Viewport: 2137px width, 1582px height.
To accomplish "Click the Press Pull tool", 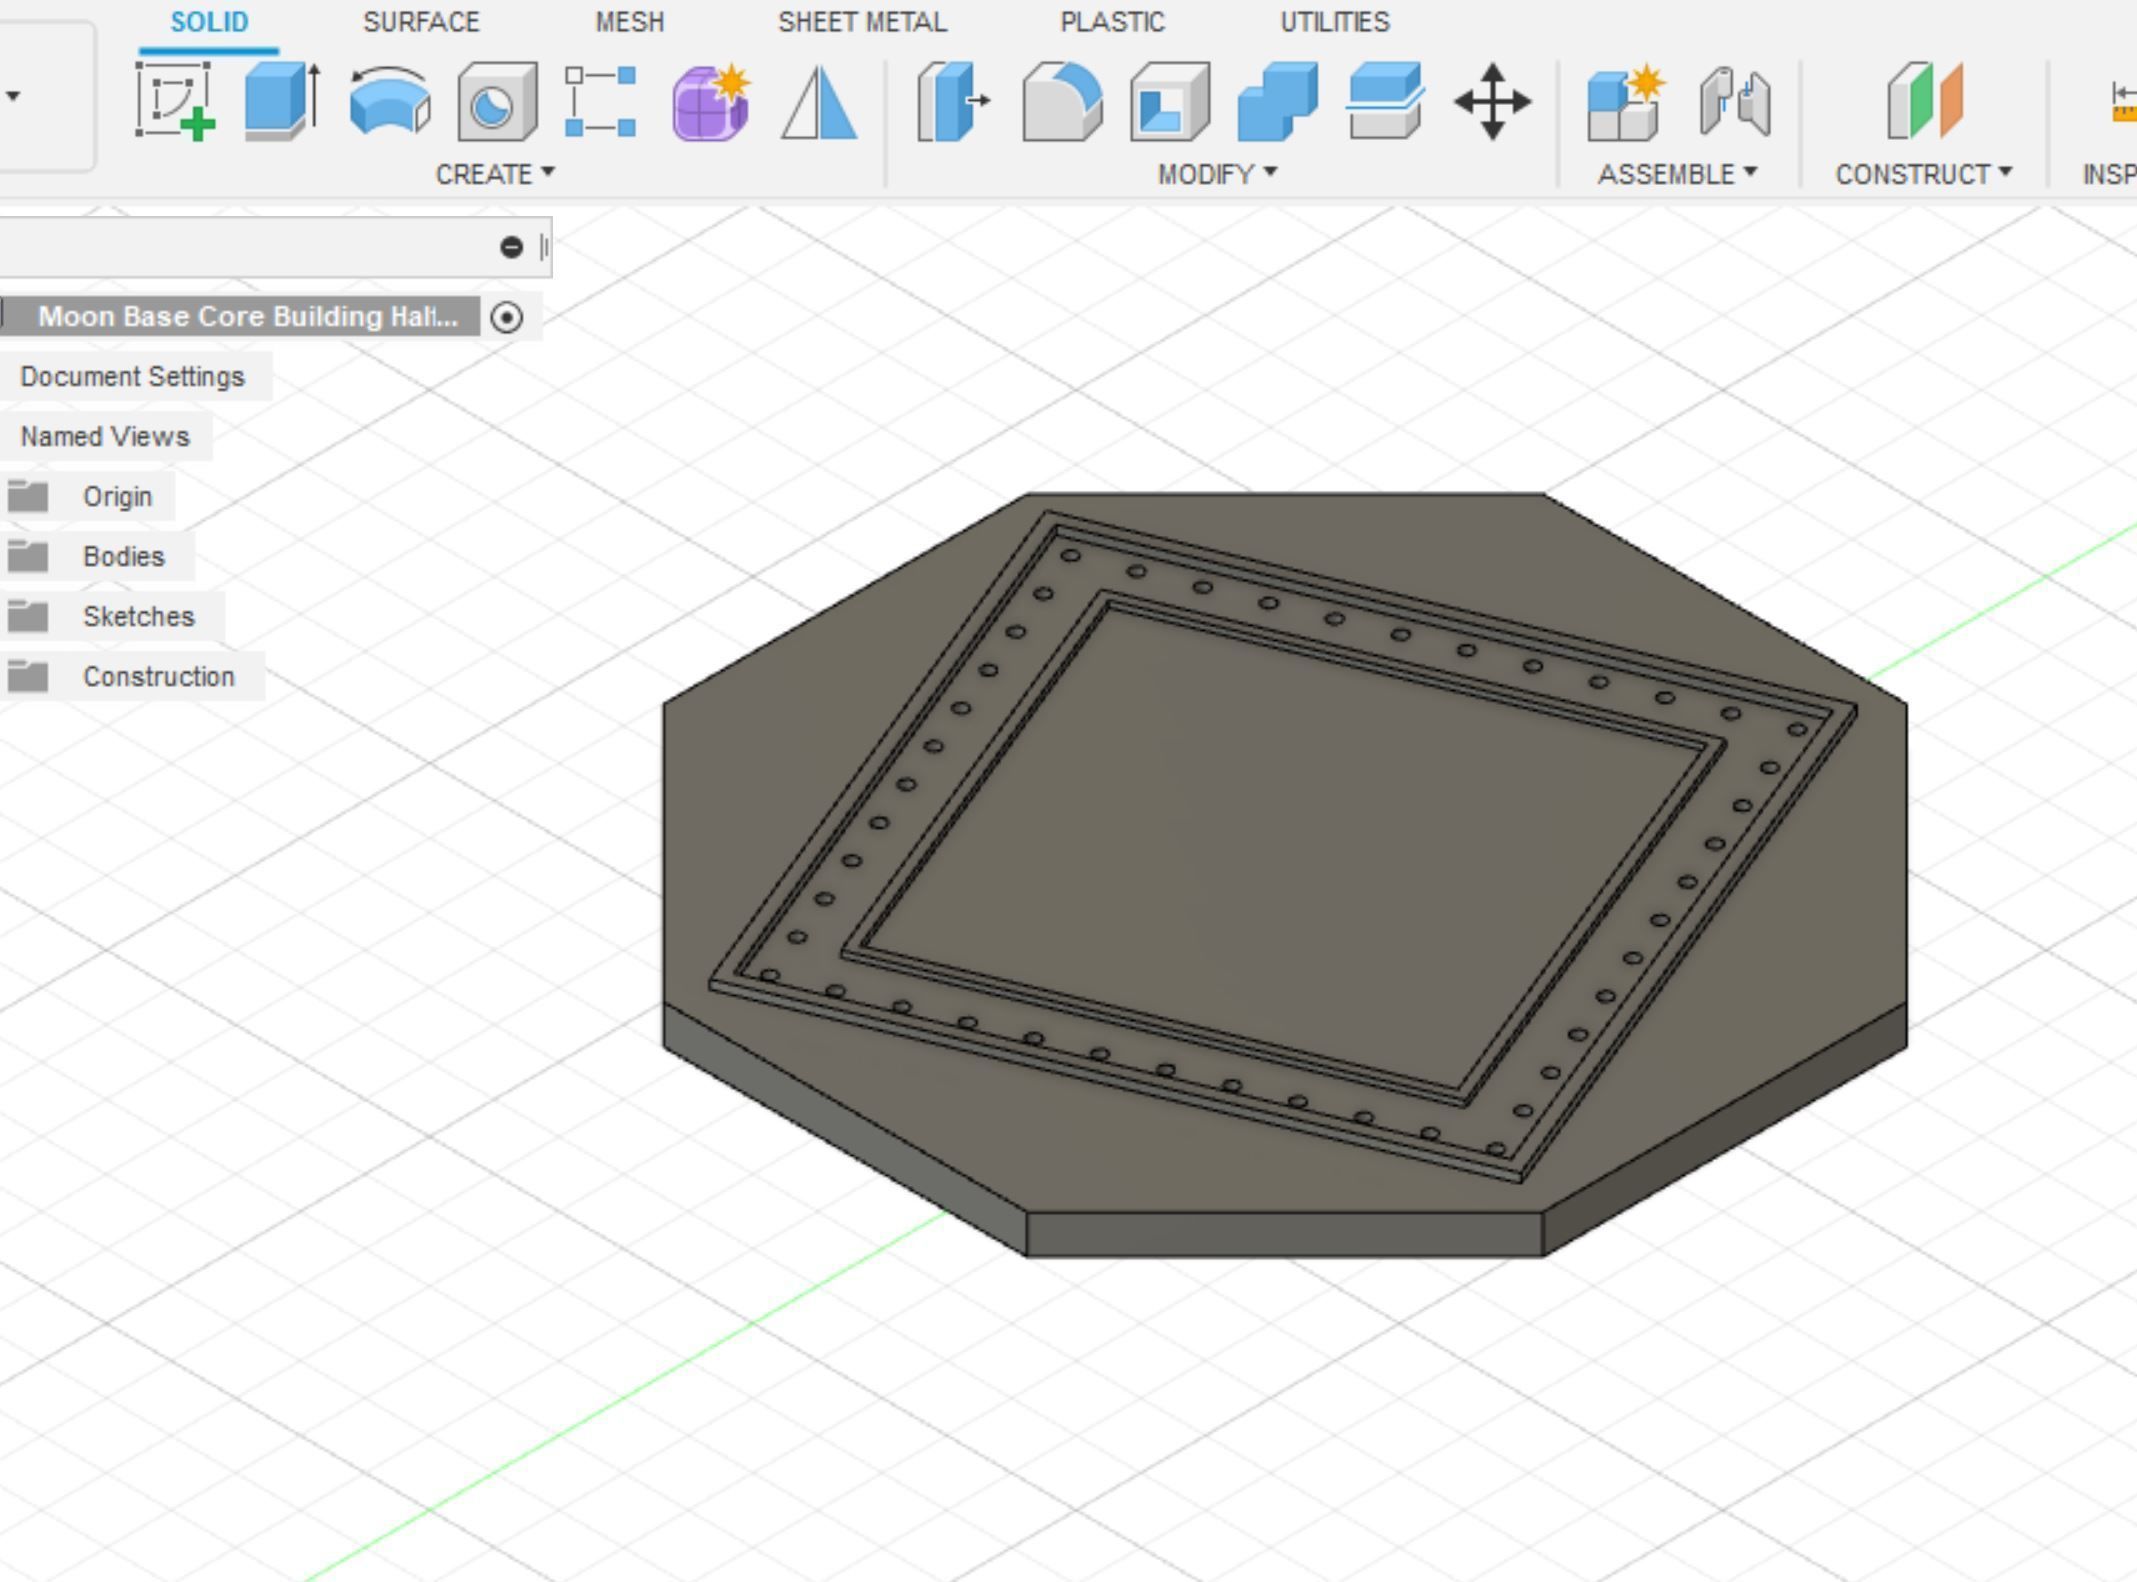I will 952,101.
